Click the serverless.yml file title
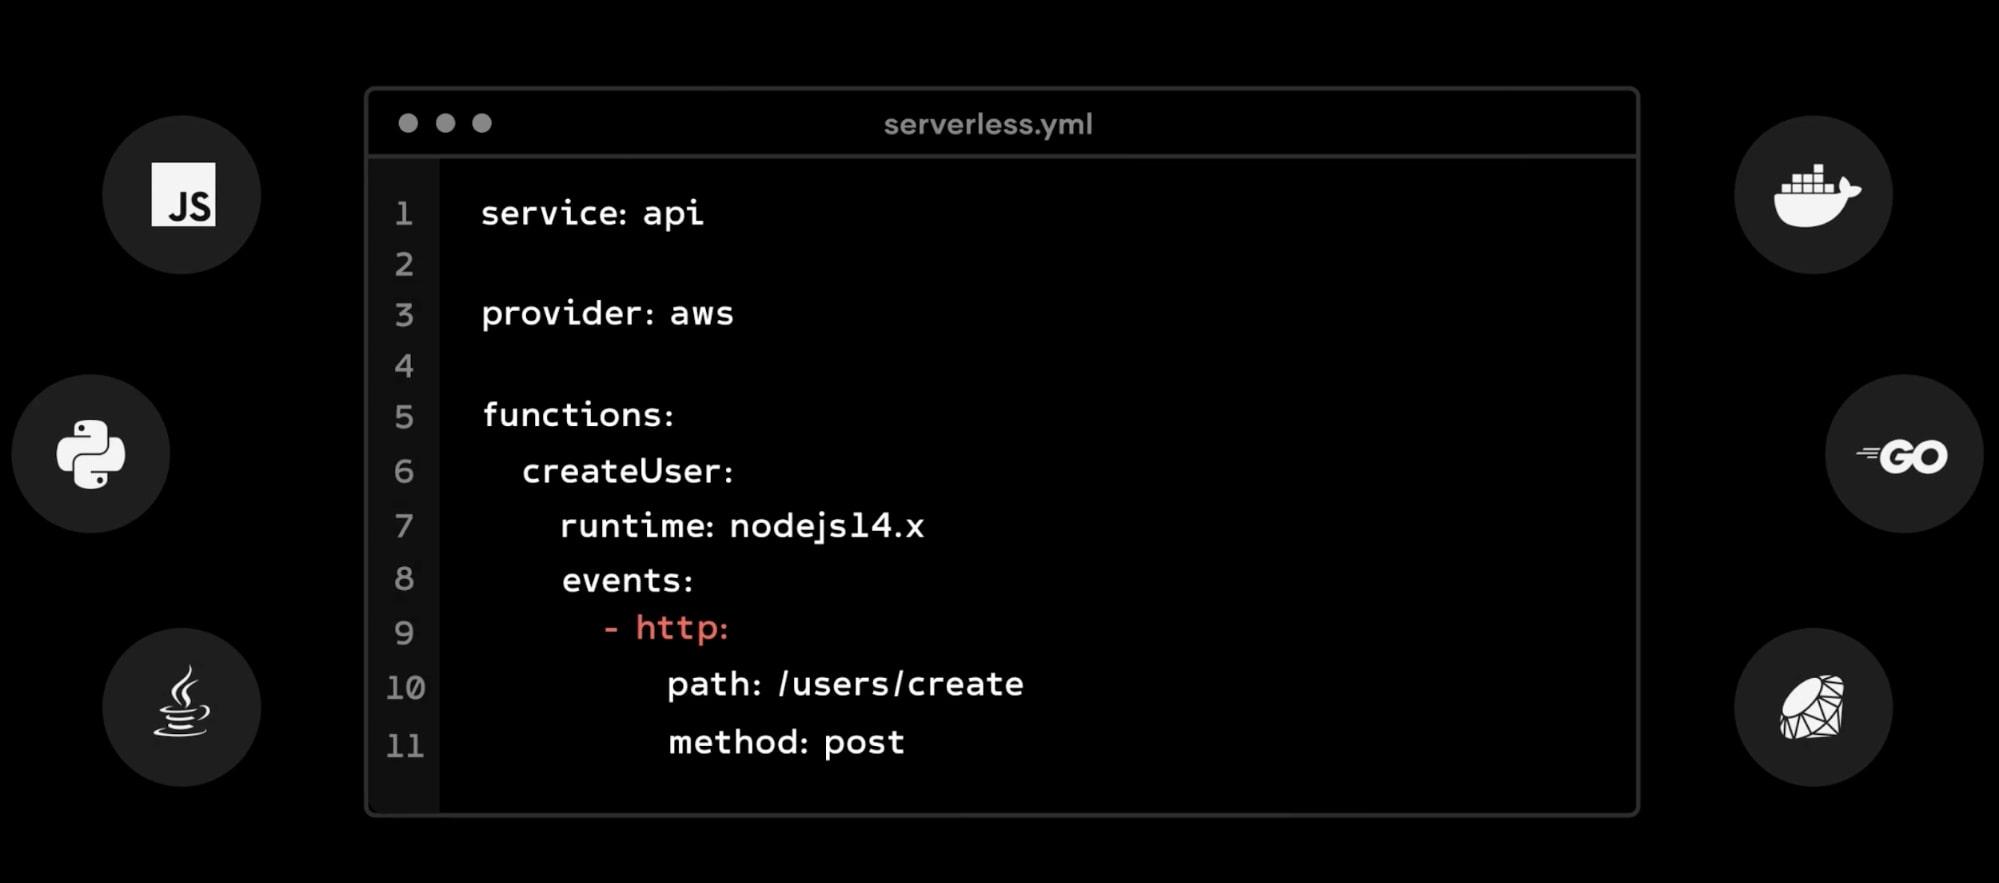Screen dimensions: 1999x883 point(988,124)
